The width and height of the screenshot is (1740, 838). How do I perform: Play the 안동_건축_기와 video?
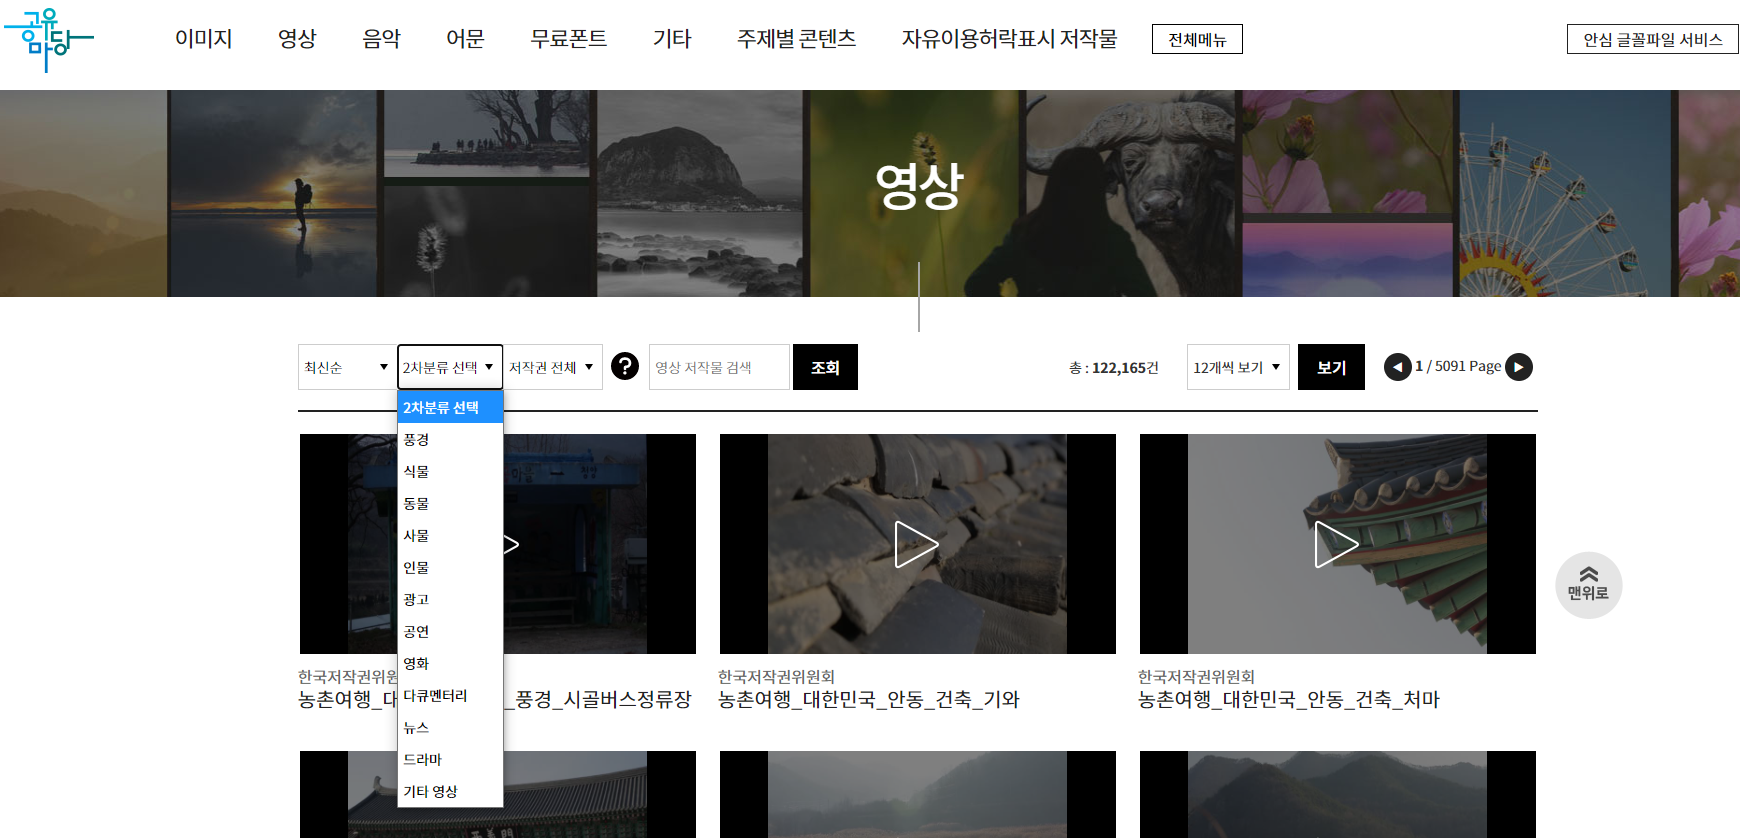pyautogui.click(x=916, y=544)
